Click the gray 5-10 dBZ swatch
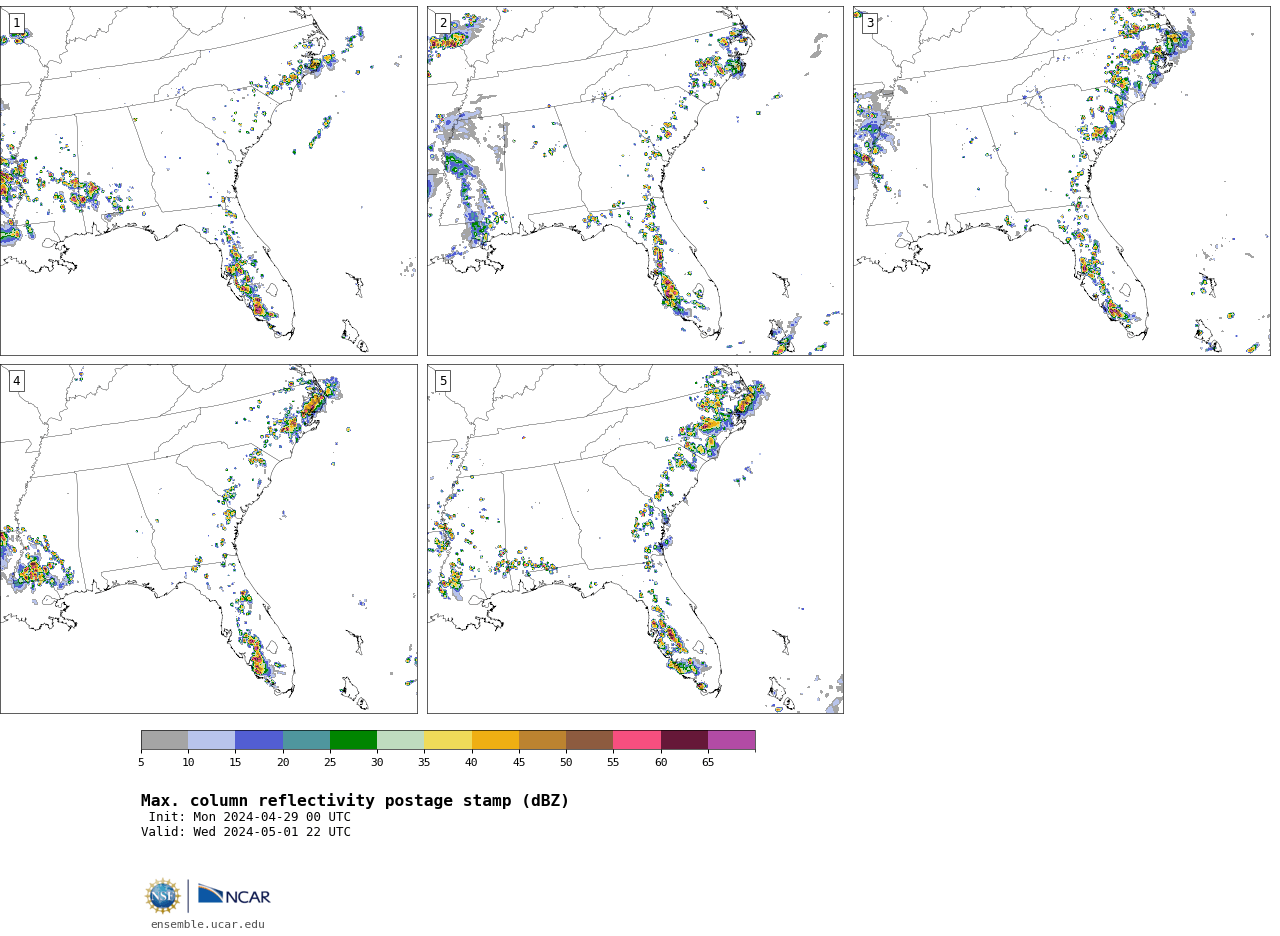This screenshot has width=1280, height=936. click(x=164, y=740)
